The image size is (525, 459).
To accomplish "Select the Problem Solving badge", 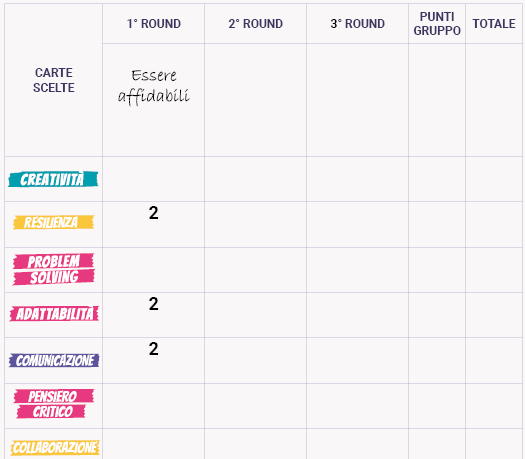I will 54,269.
